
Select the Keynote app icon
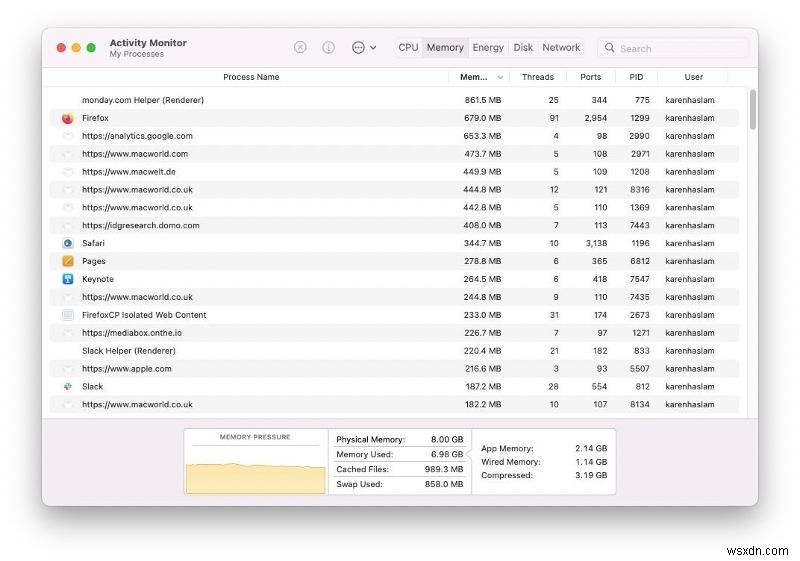pyautogui.click(x=67, y=279)
